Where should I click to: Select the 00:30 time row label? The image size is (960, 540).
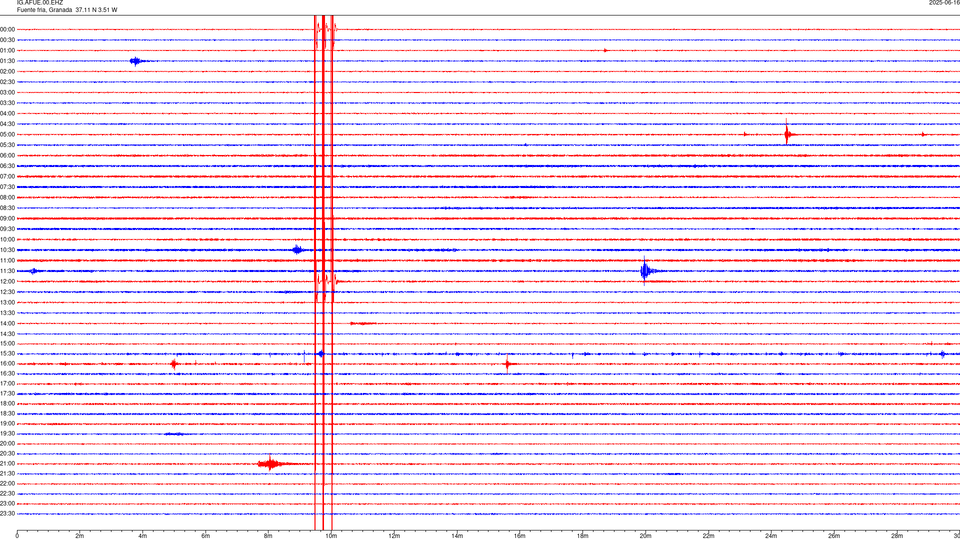pos(7,40)
